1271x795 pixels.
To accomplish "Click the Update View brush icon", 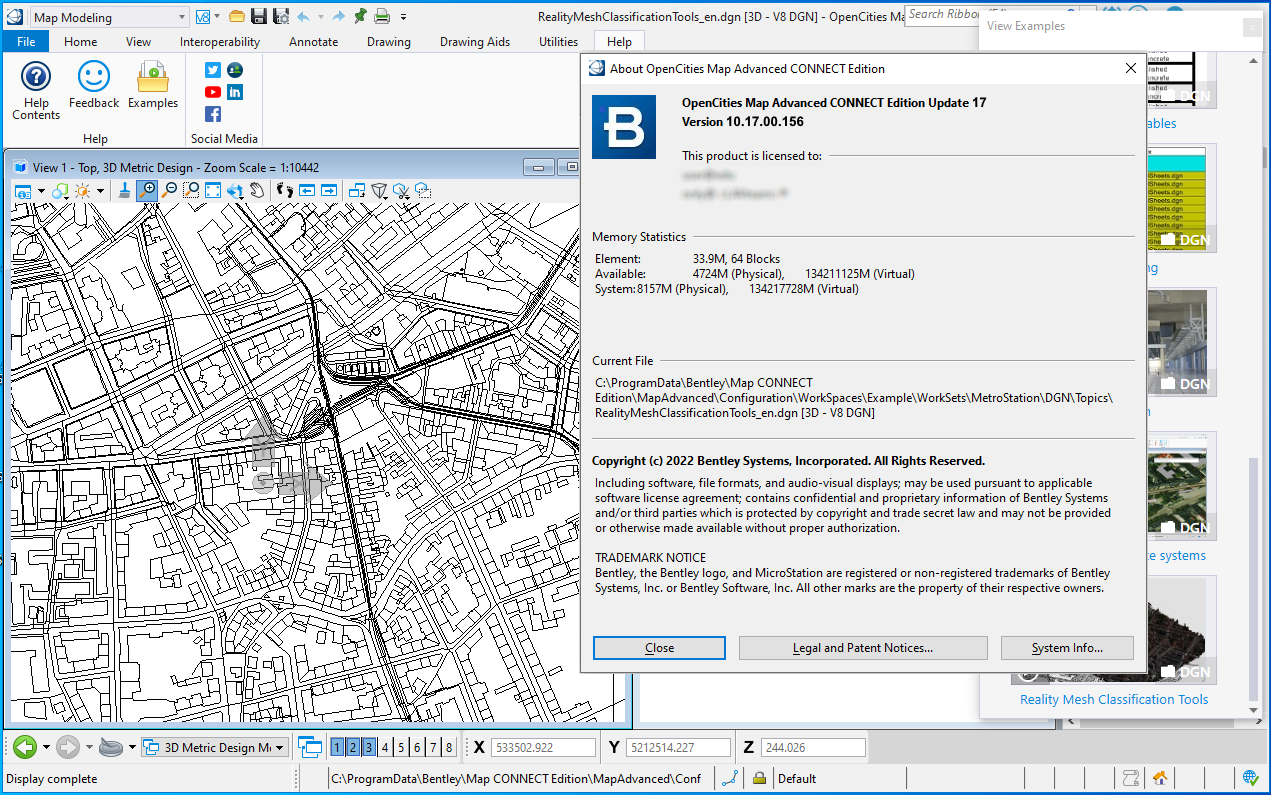I will [x=124, y=190].
